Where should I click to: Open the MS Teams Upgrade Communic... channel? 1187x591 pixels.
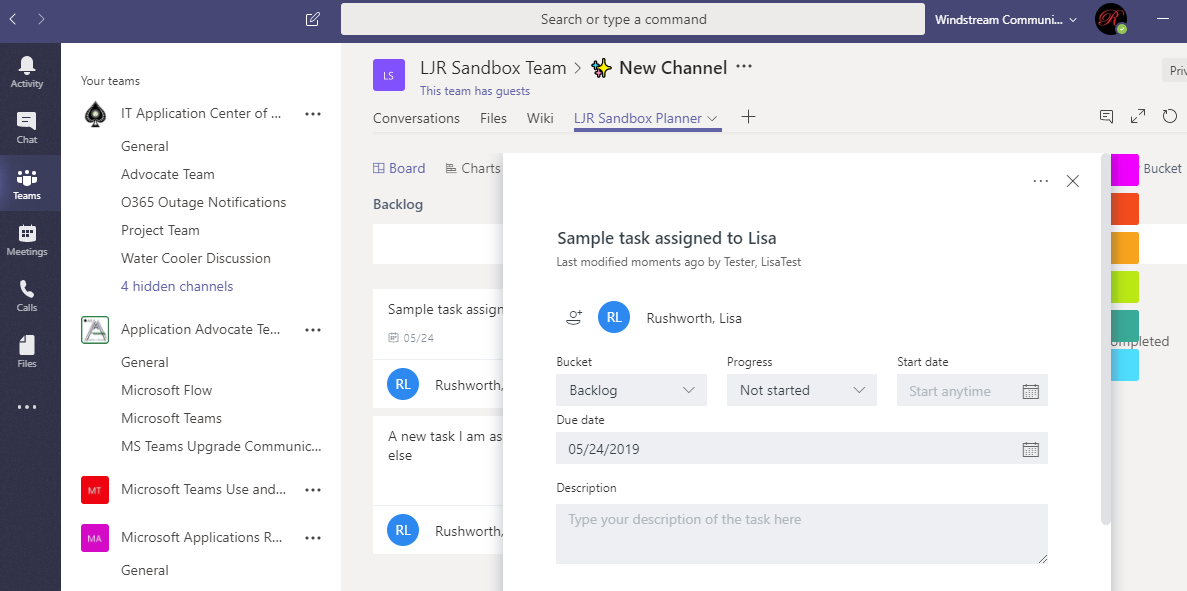[x=221, y=447]
